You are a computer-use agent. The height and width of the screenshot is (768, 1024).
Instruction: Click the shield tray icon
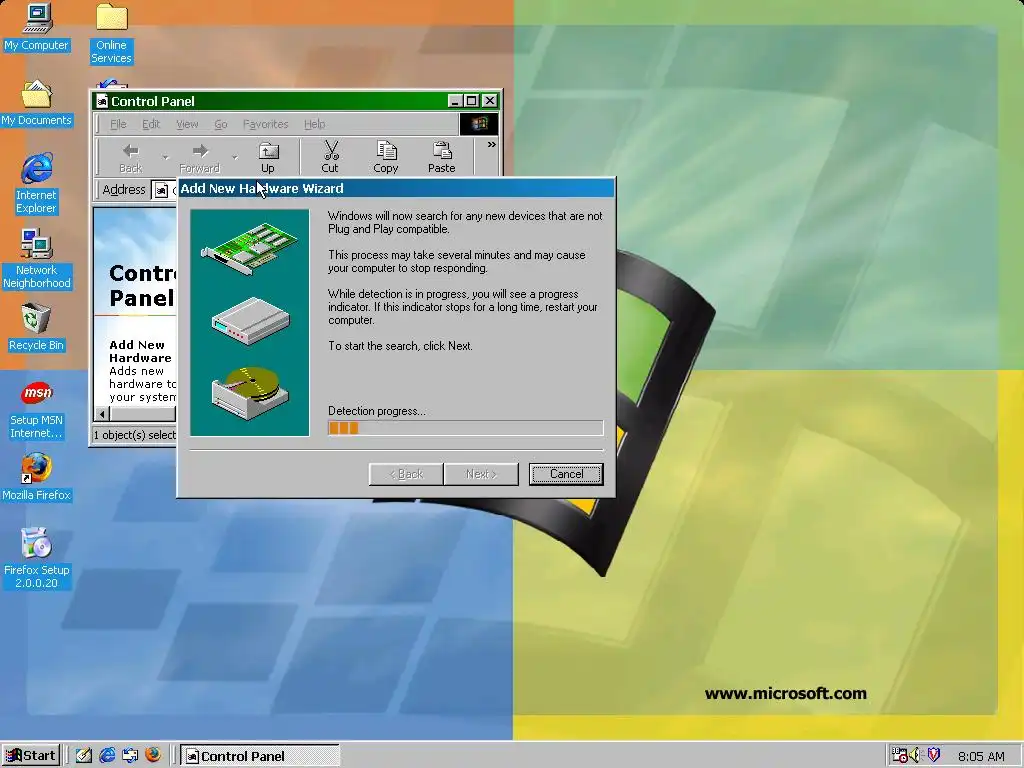click(x=933, y=755)
